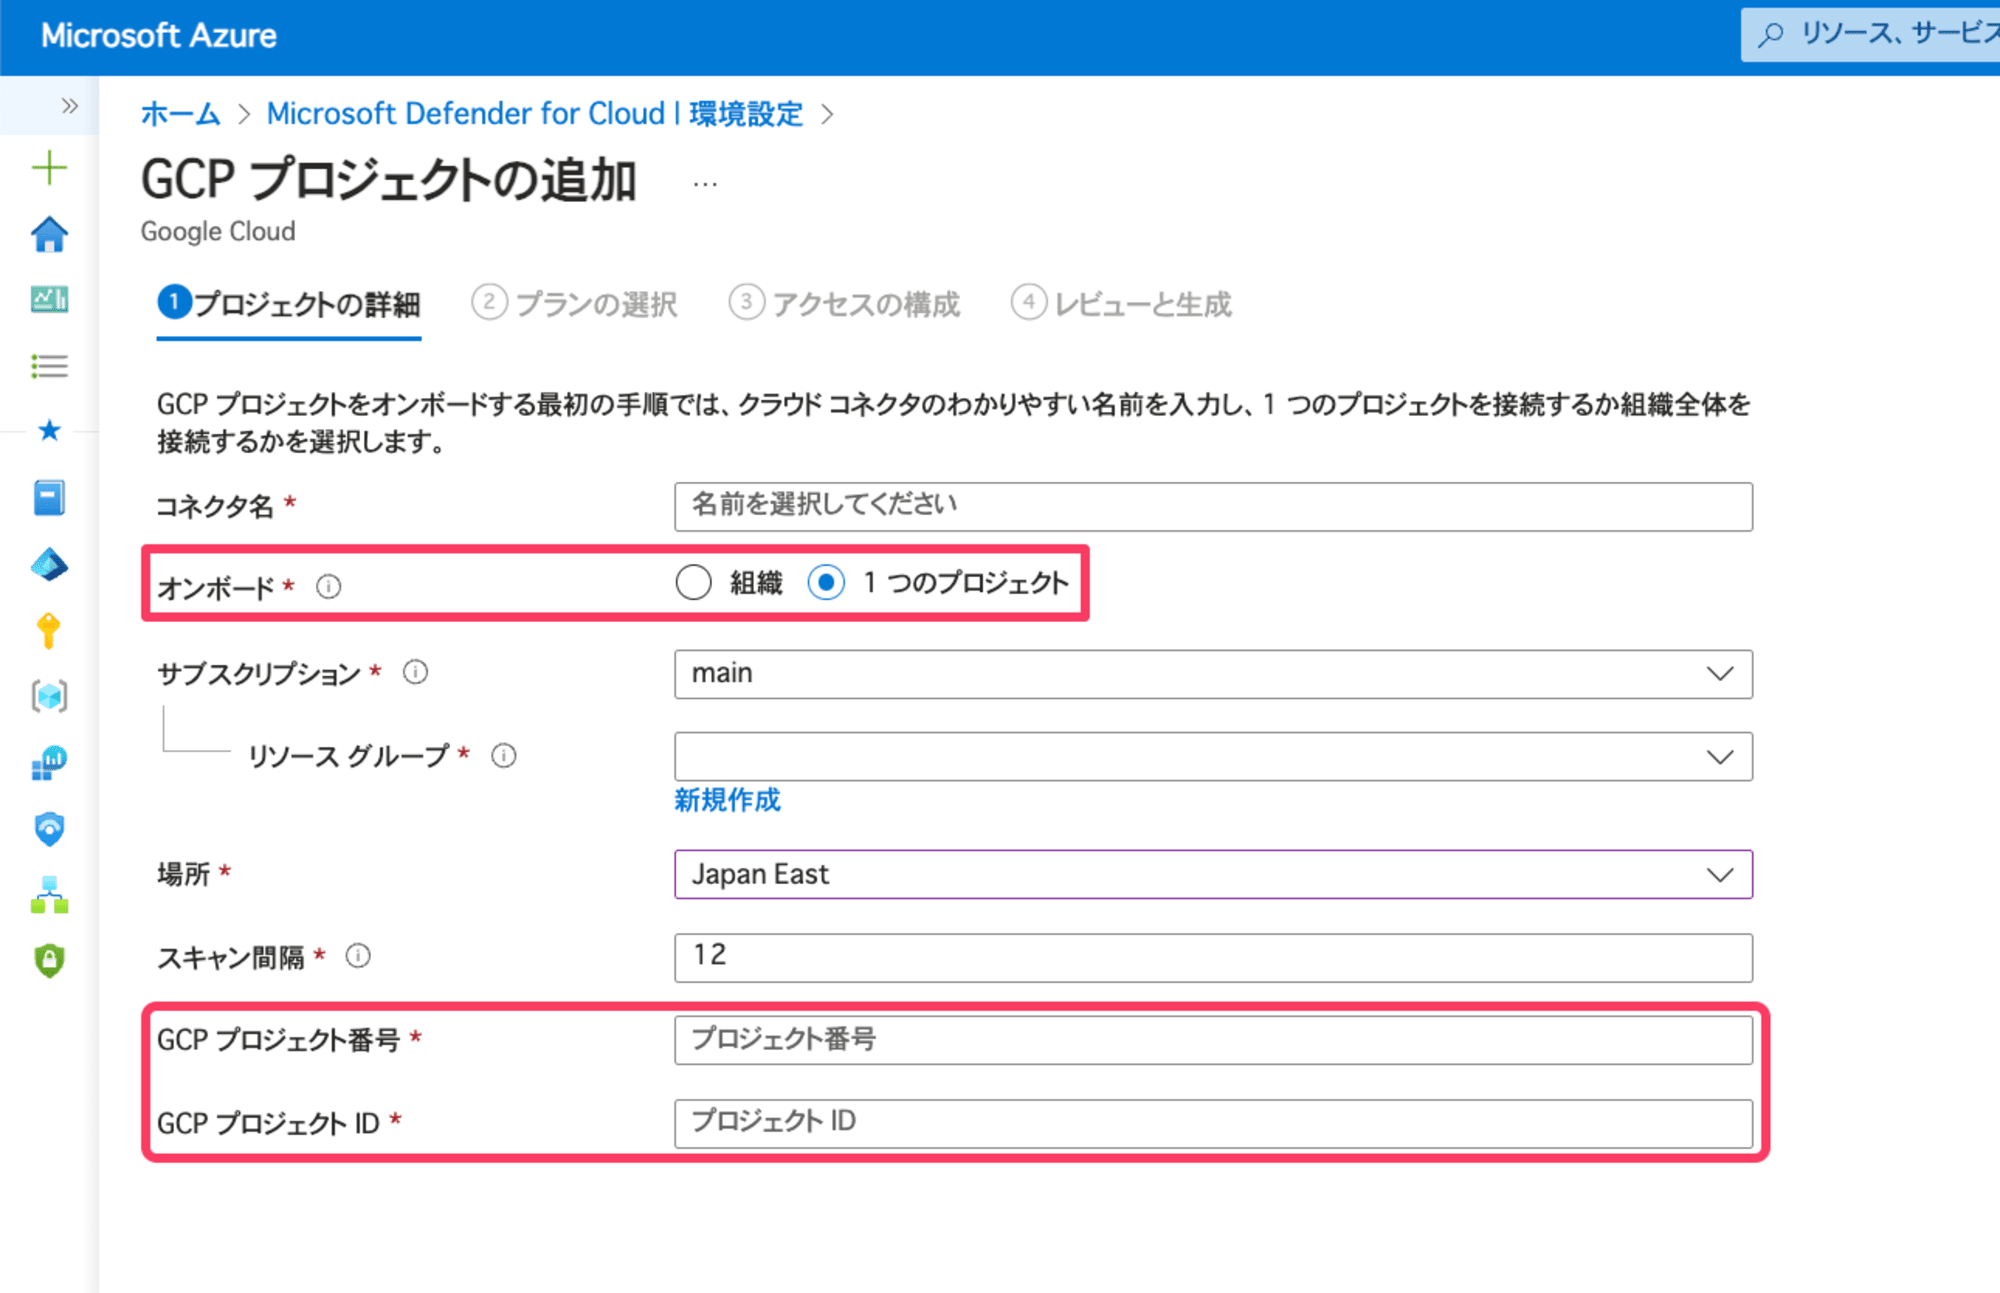Expand the left sidebar with double chevron
The image size is (2000, 1293).
pyautogui.click(x=69, y=106)
